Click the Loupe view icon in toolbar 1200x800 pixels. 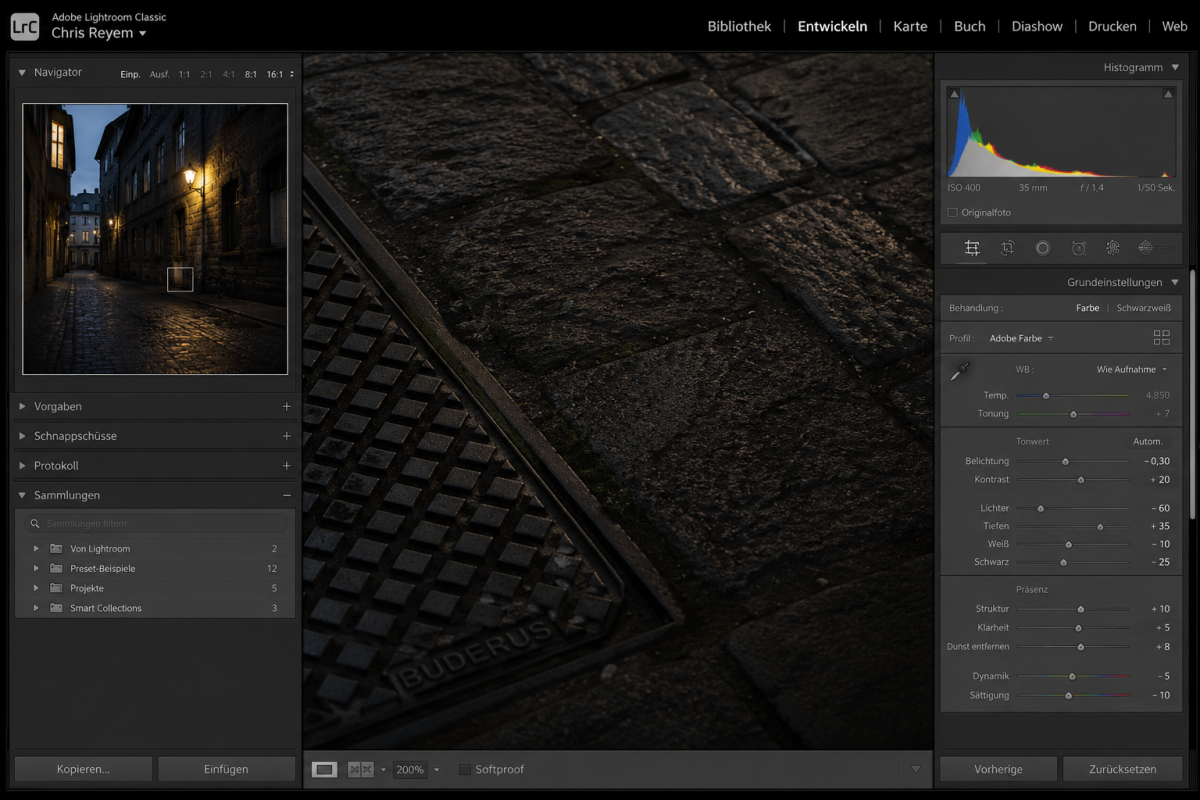[324, 769]
